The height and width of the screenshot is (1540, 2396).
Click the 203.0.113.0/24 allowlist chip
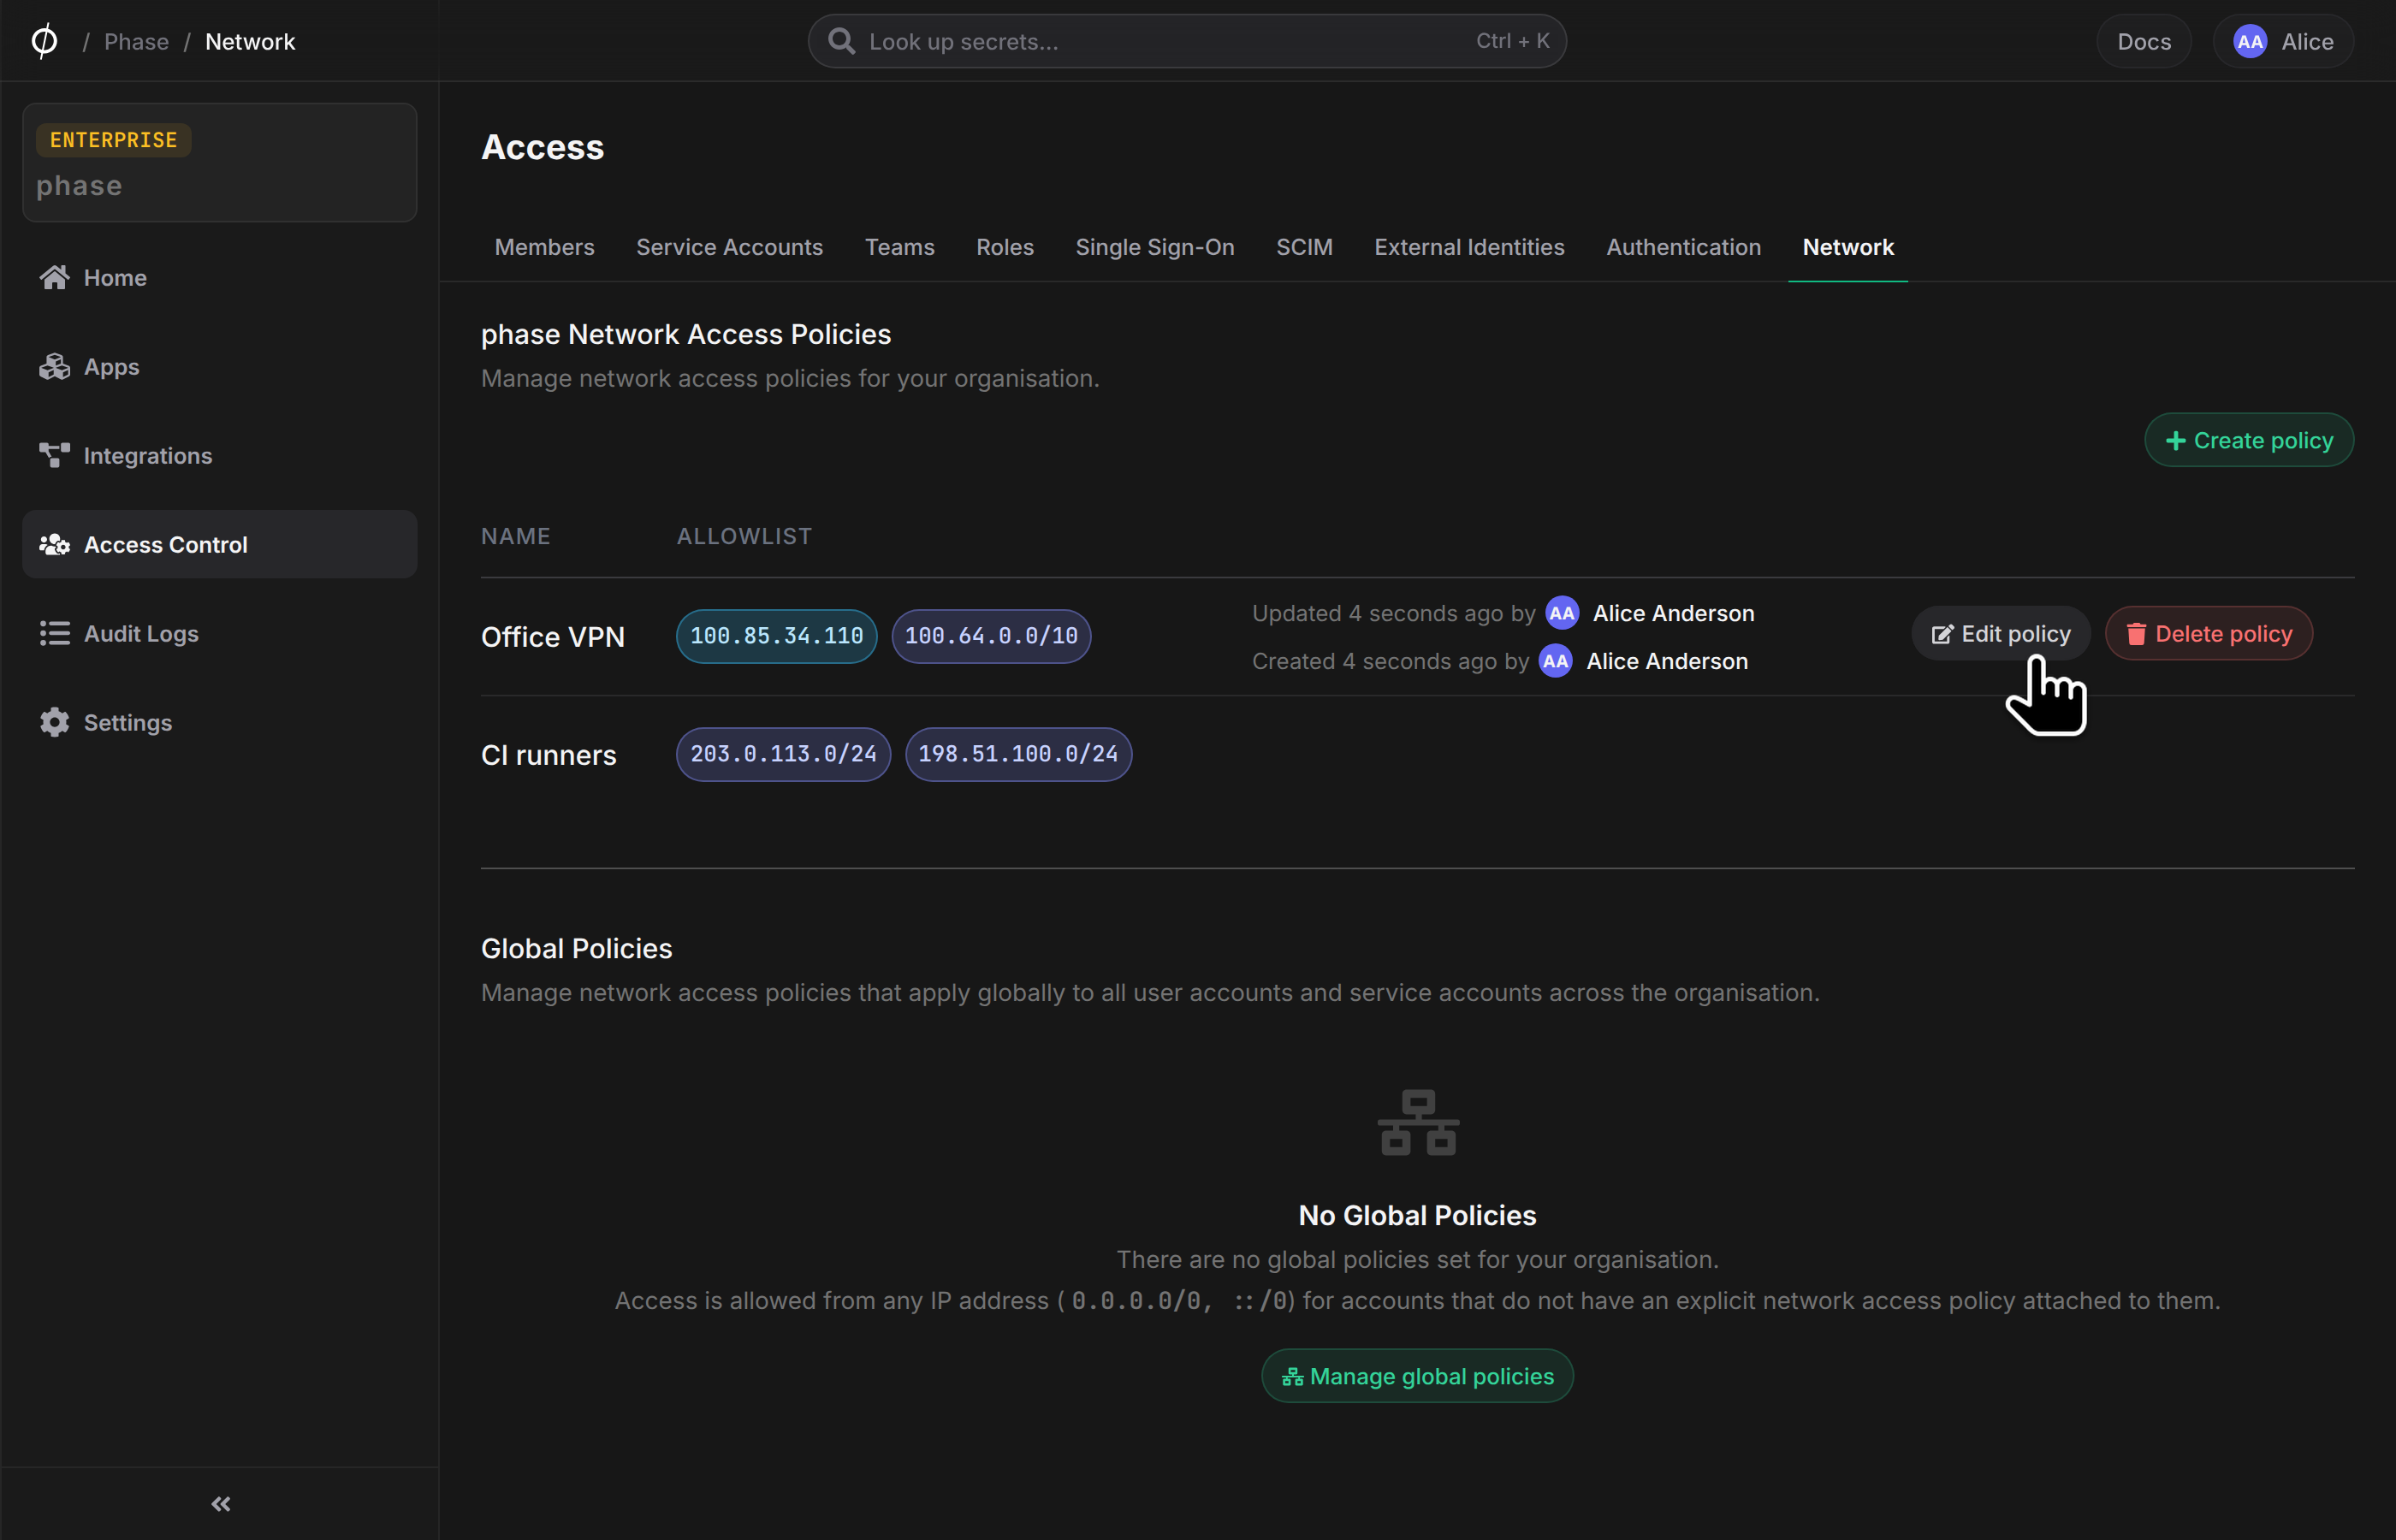click(x=782, y=754)
